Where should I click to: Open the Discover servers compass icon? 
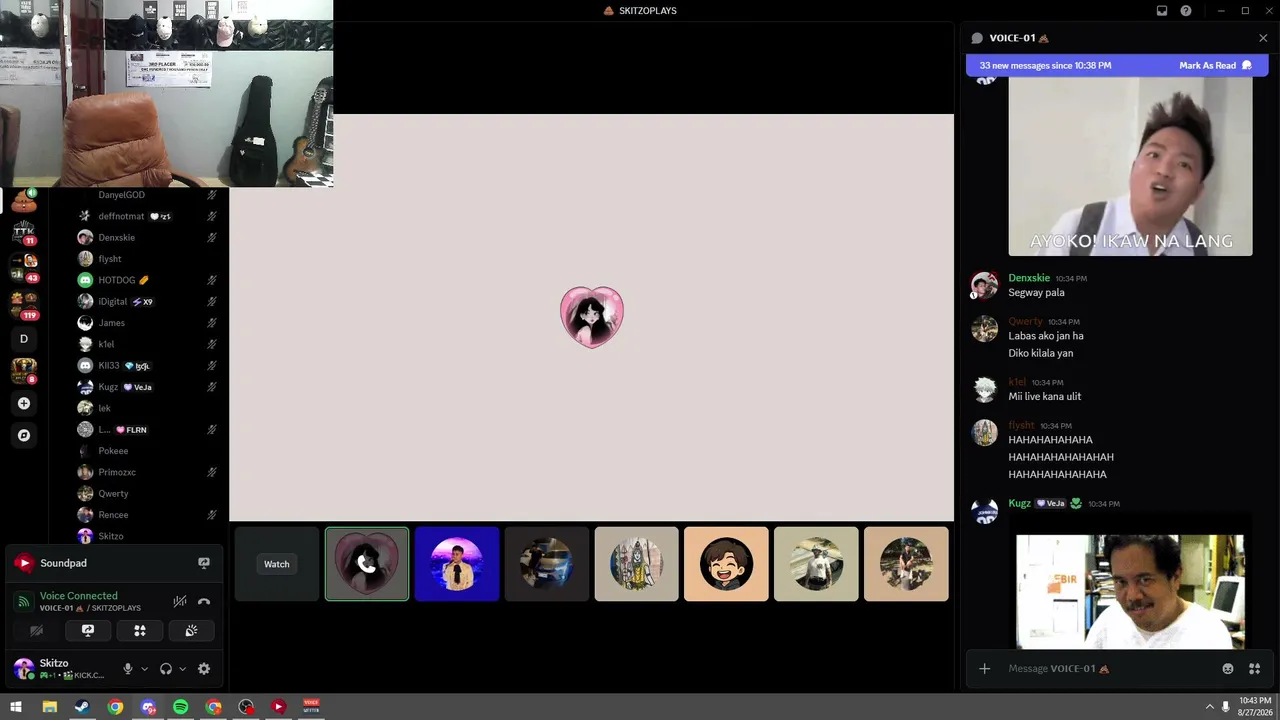click(x=24, y=435)
